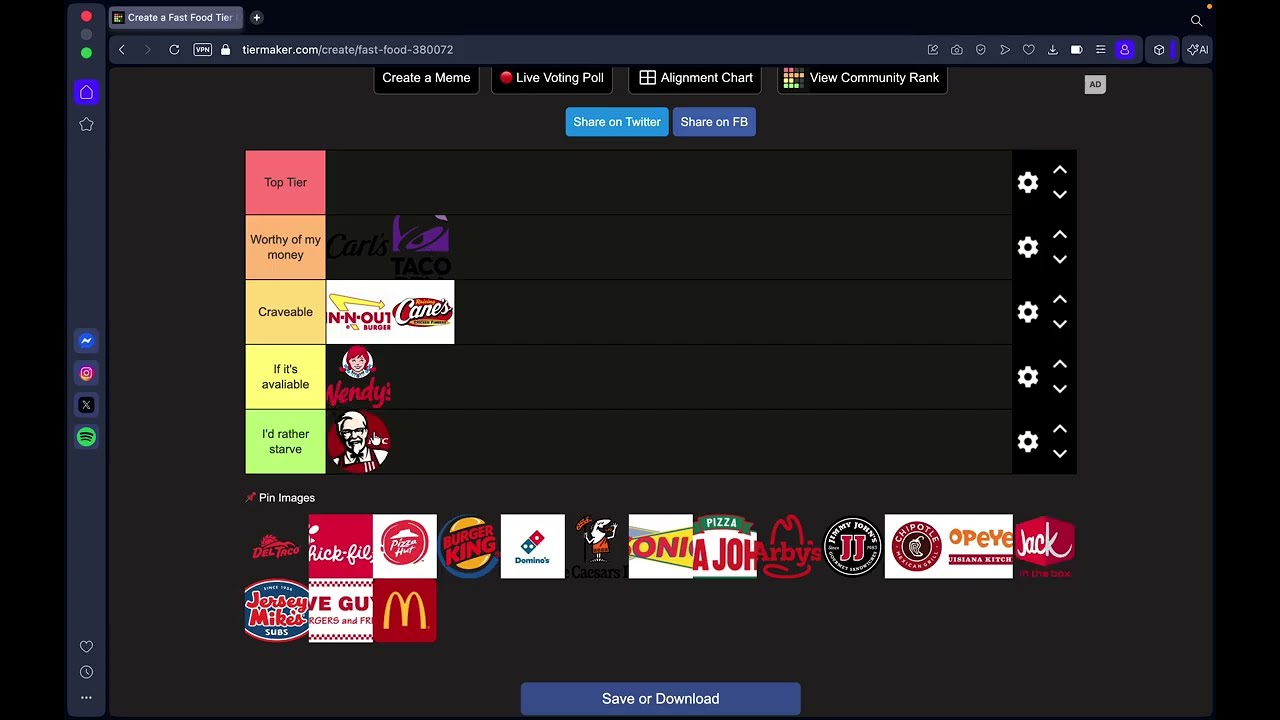Viewport: 1280px width, 720px height.
Task: Open settings gear for I'd rather starve row
Action: pos(1027,441)
